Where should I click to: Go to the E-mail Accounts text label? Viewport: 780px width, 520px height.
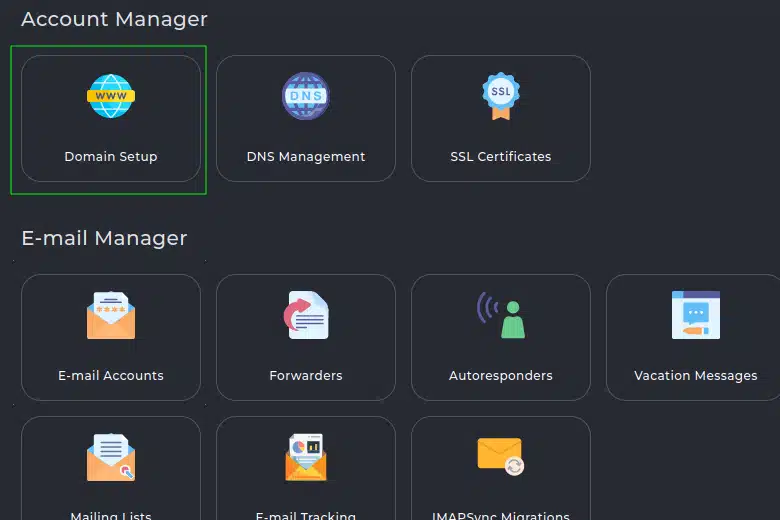pos(111,376)
